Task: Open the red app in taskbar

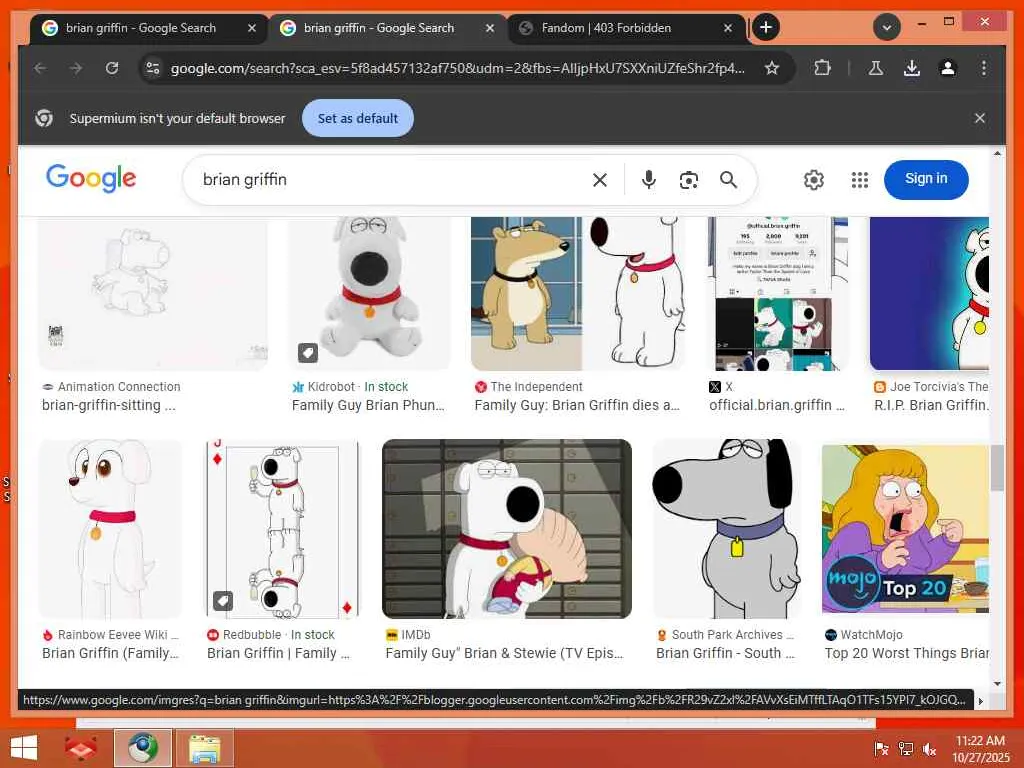Action: (x=81, y=748)
